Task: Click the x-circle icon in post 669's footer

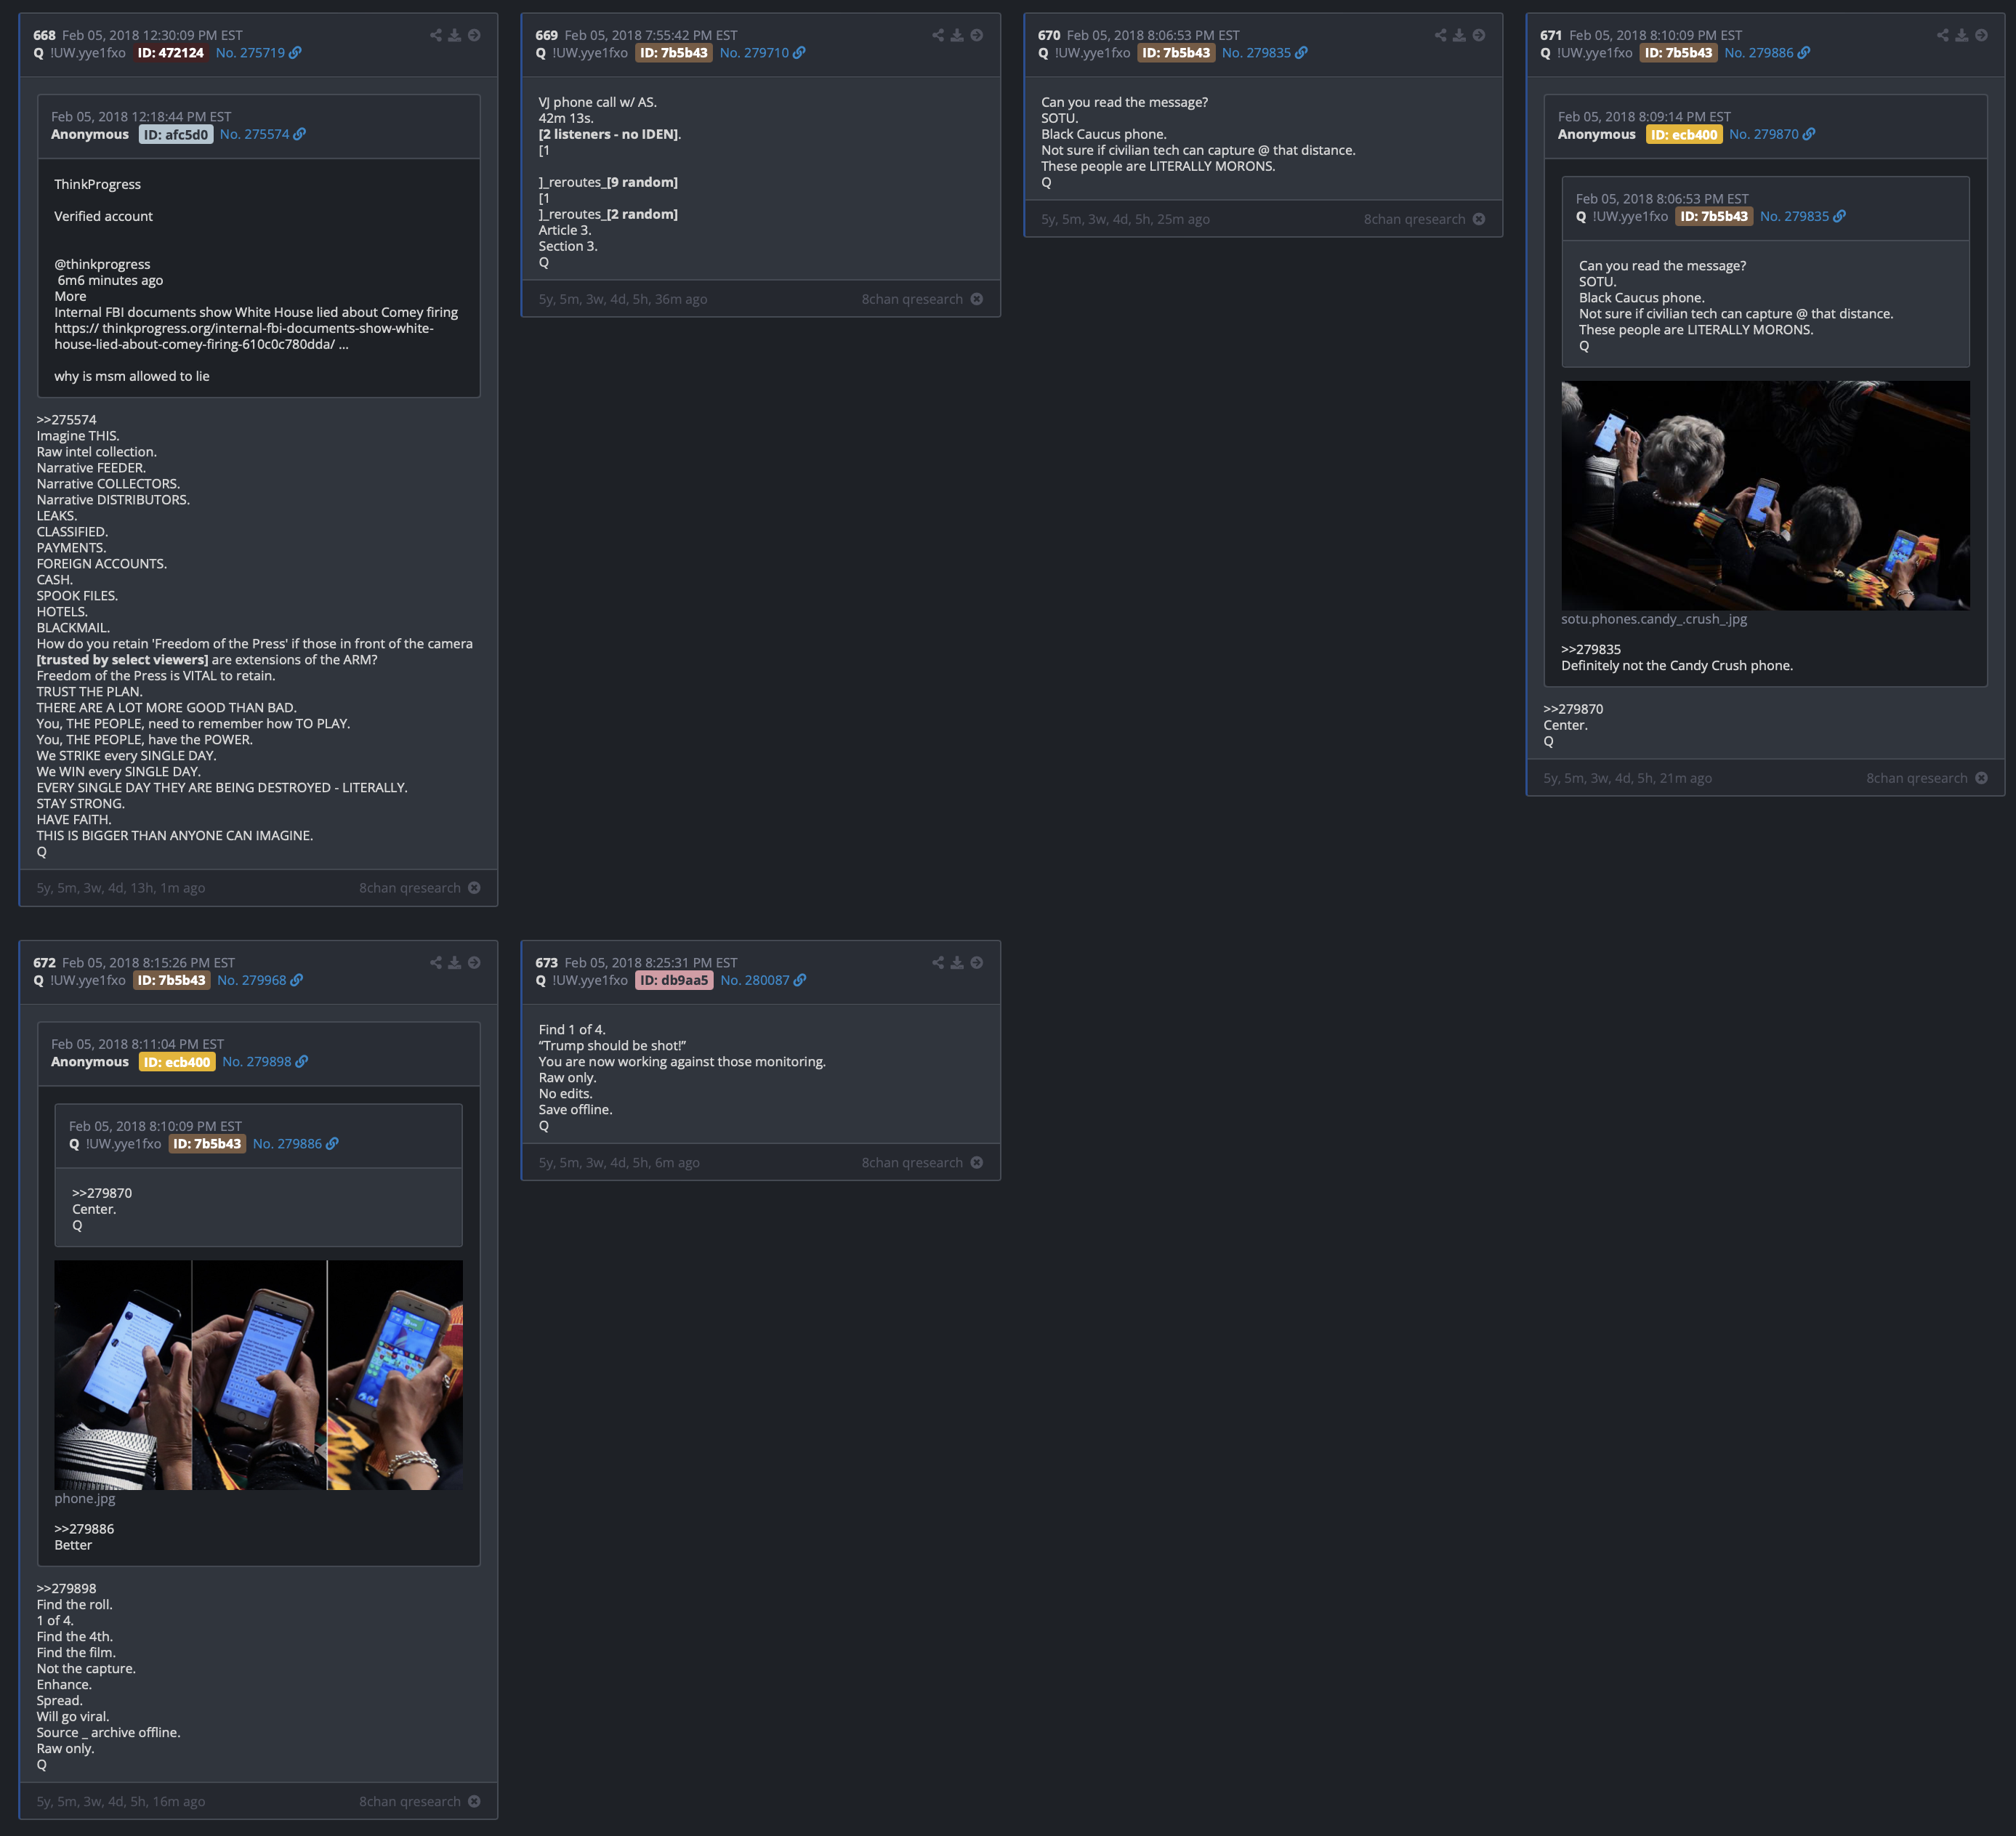Action: pyautogui.click(x=977, y=299)
